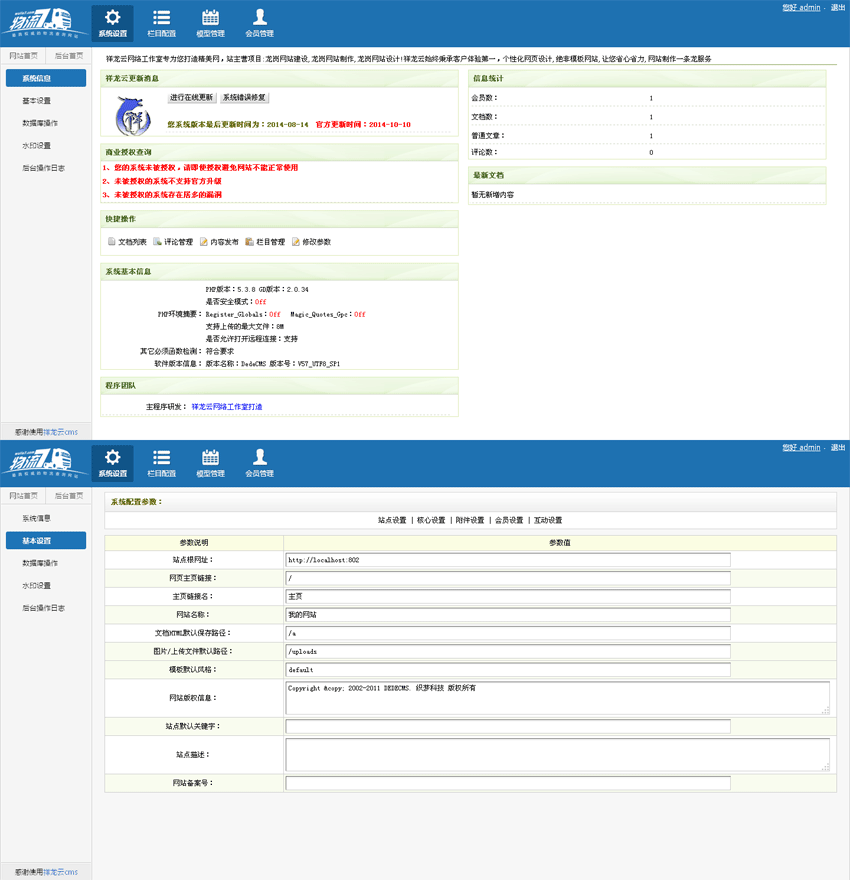Open the 附件设置 settings tab
850x880 pixels.
[x=469, y=520]
